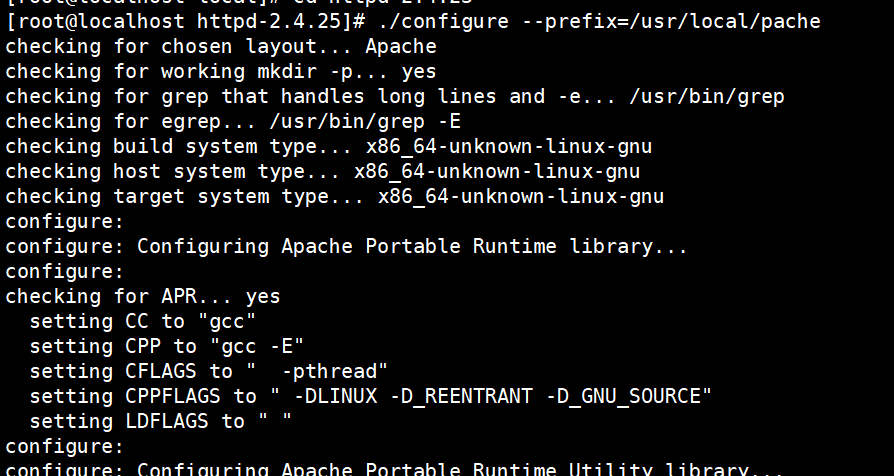Click the ./configure --prefix=/usr/local/pache command
Image resolution: width=894 pixels, height=476 pixels.
(x=598, y=22)
